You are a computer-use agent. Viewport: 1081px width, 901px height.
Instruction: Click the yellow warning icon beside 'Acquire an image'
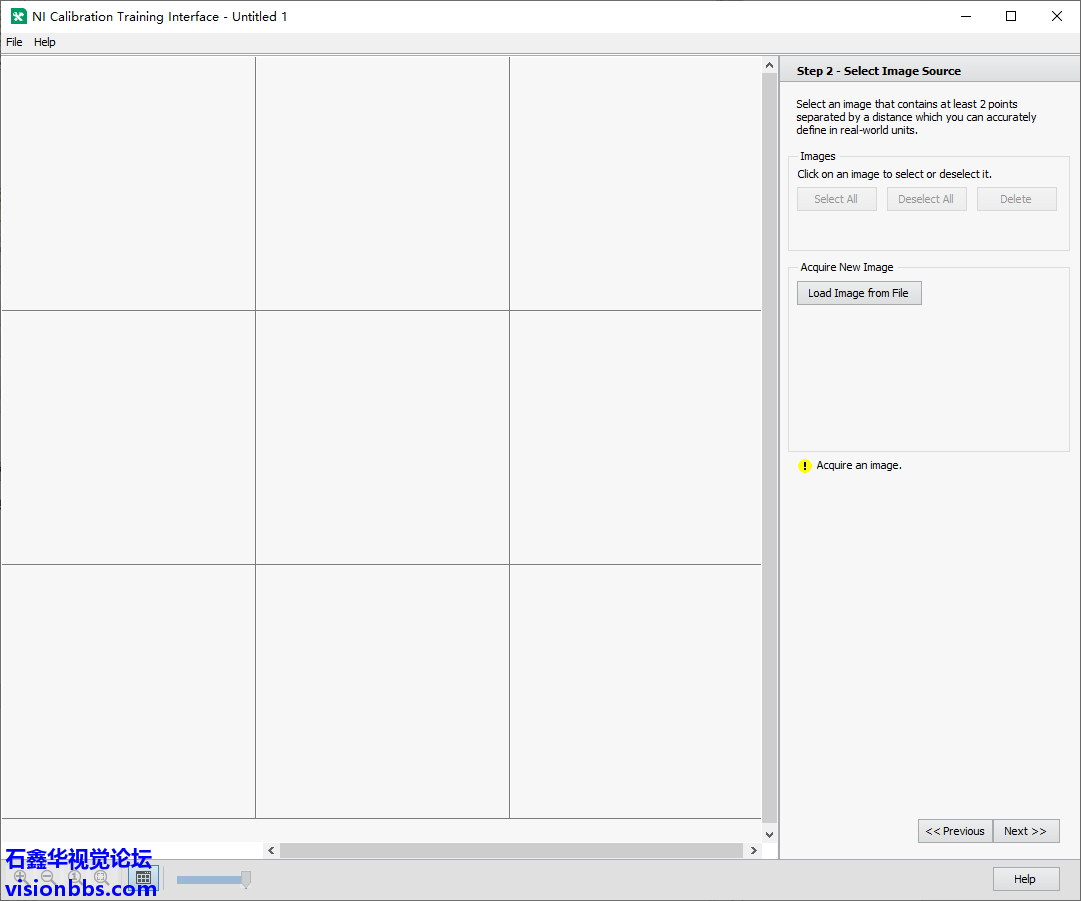coord(804,466)
